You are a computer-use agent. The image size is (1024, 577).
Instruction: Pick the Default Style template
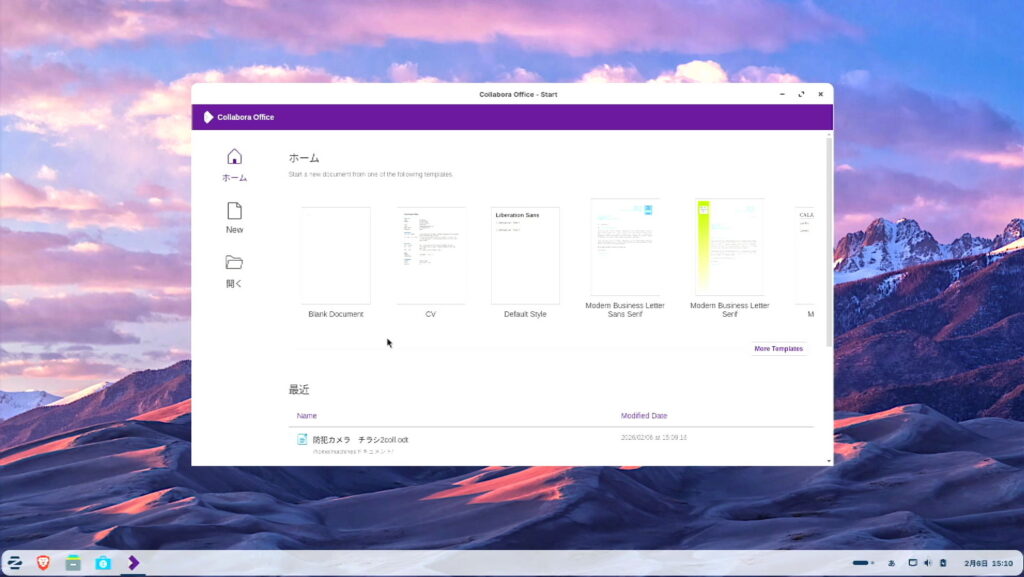pos(525,256)
